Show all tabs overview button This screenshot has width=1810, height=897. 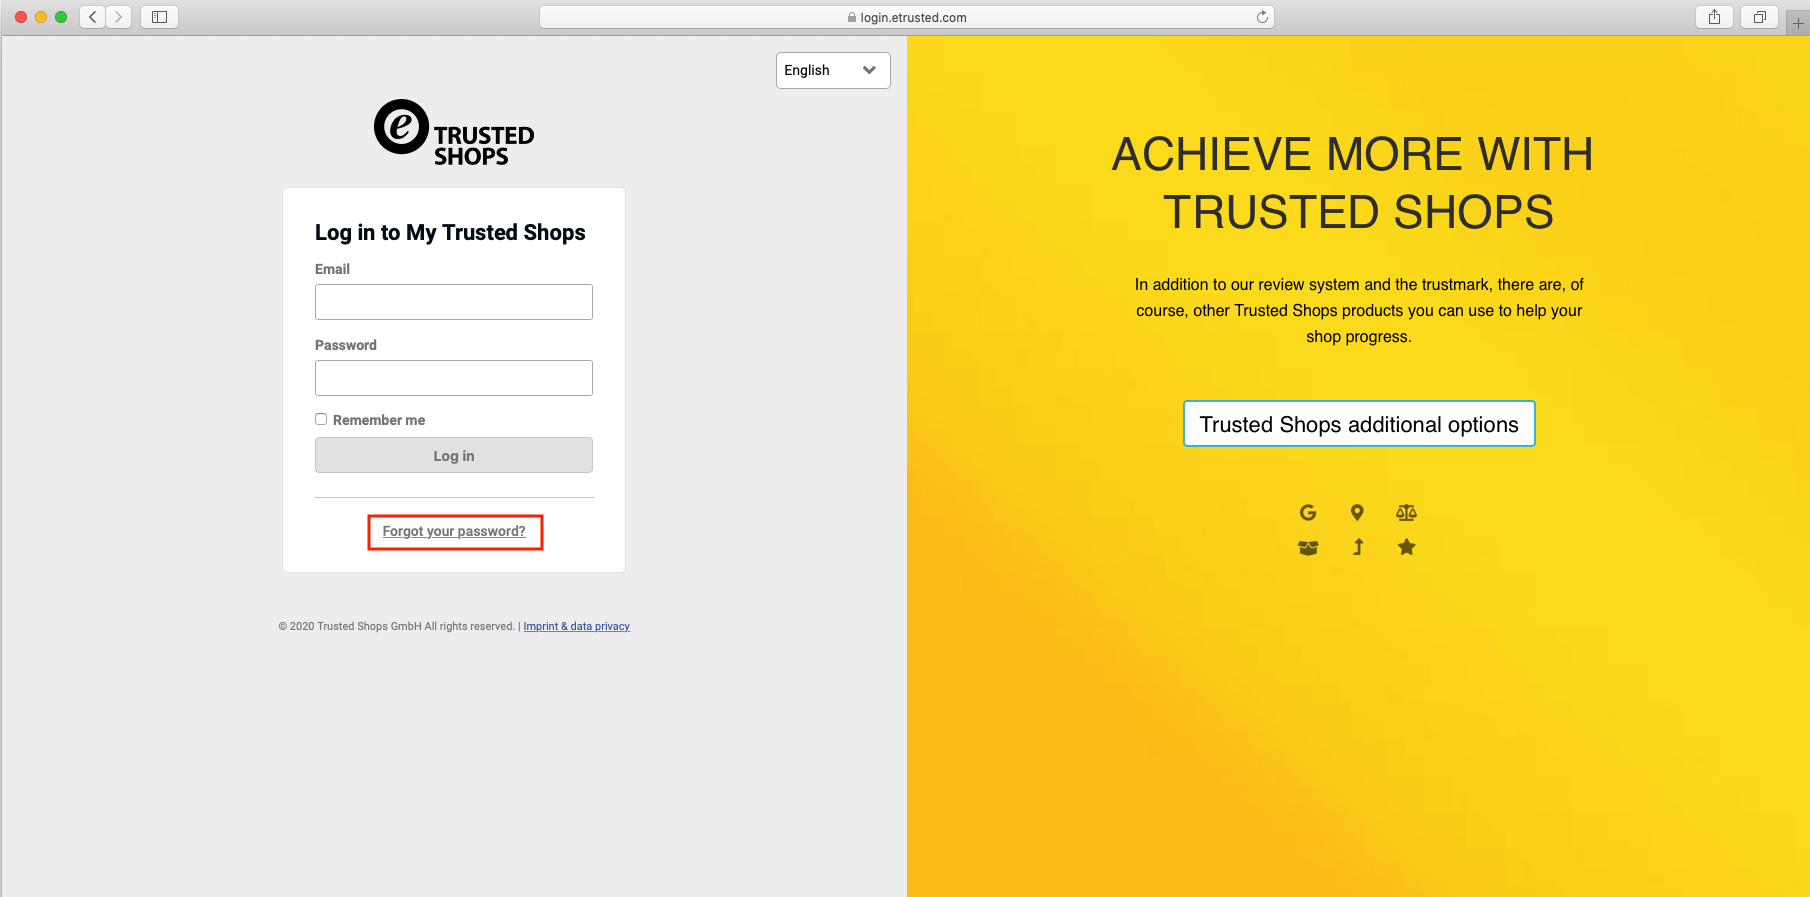1760,17
